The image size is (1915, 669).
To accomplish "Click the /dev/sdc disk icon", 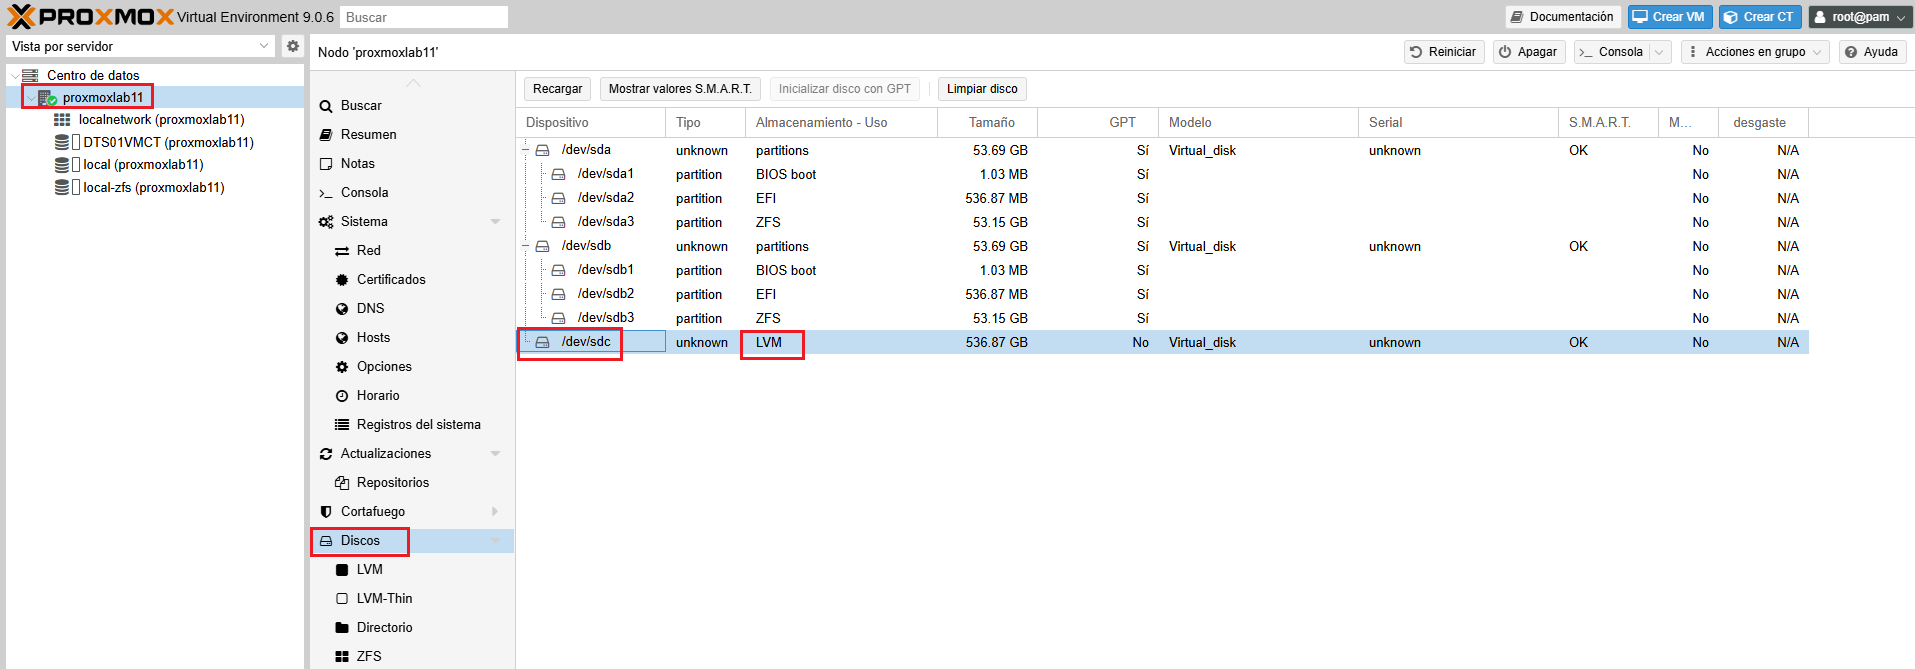I will point(543,342).
